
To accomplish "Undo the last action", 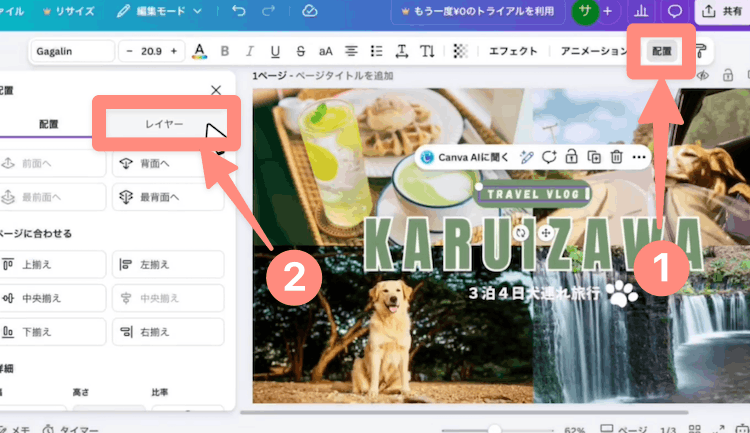I will (238, 11).
